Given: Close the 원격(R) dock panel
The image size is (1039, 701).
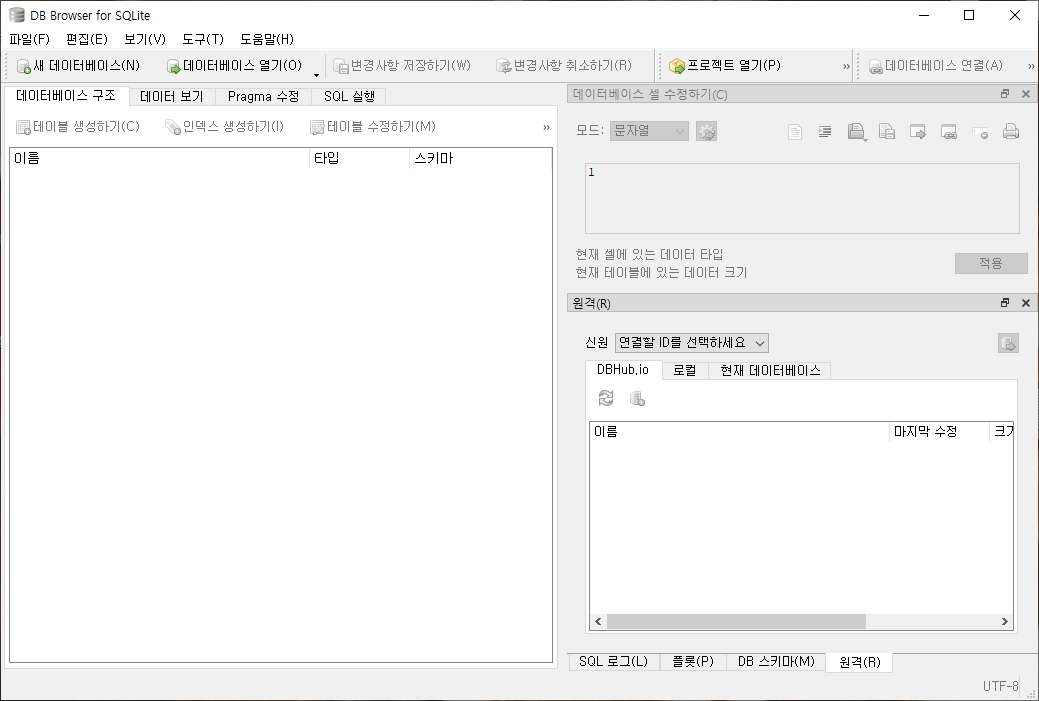Looking at the screenshot, I should point(1026,303).
